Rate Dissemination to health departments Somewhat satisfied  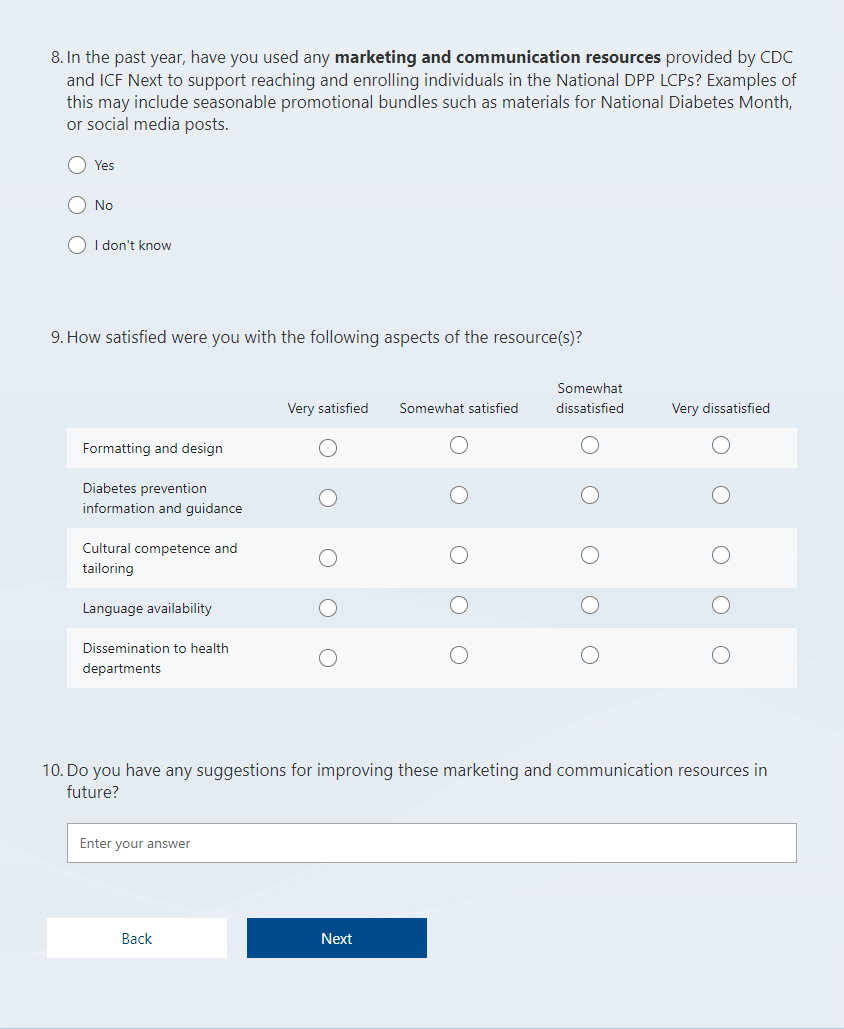(x=459, y=655)
